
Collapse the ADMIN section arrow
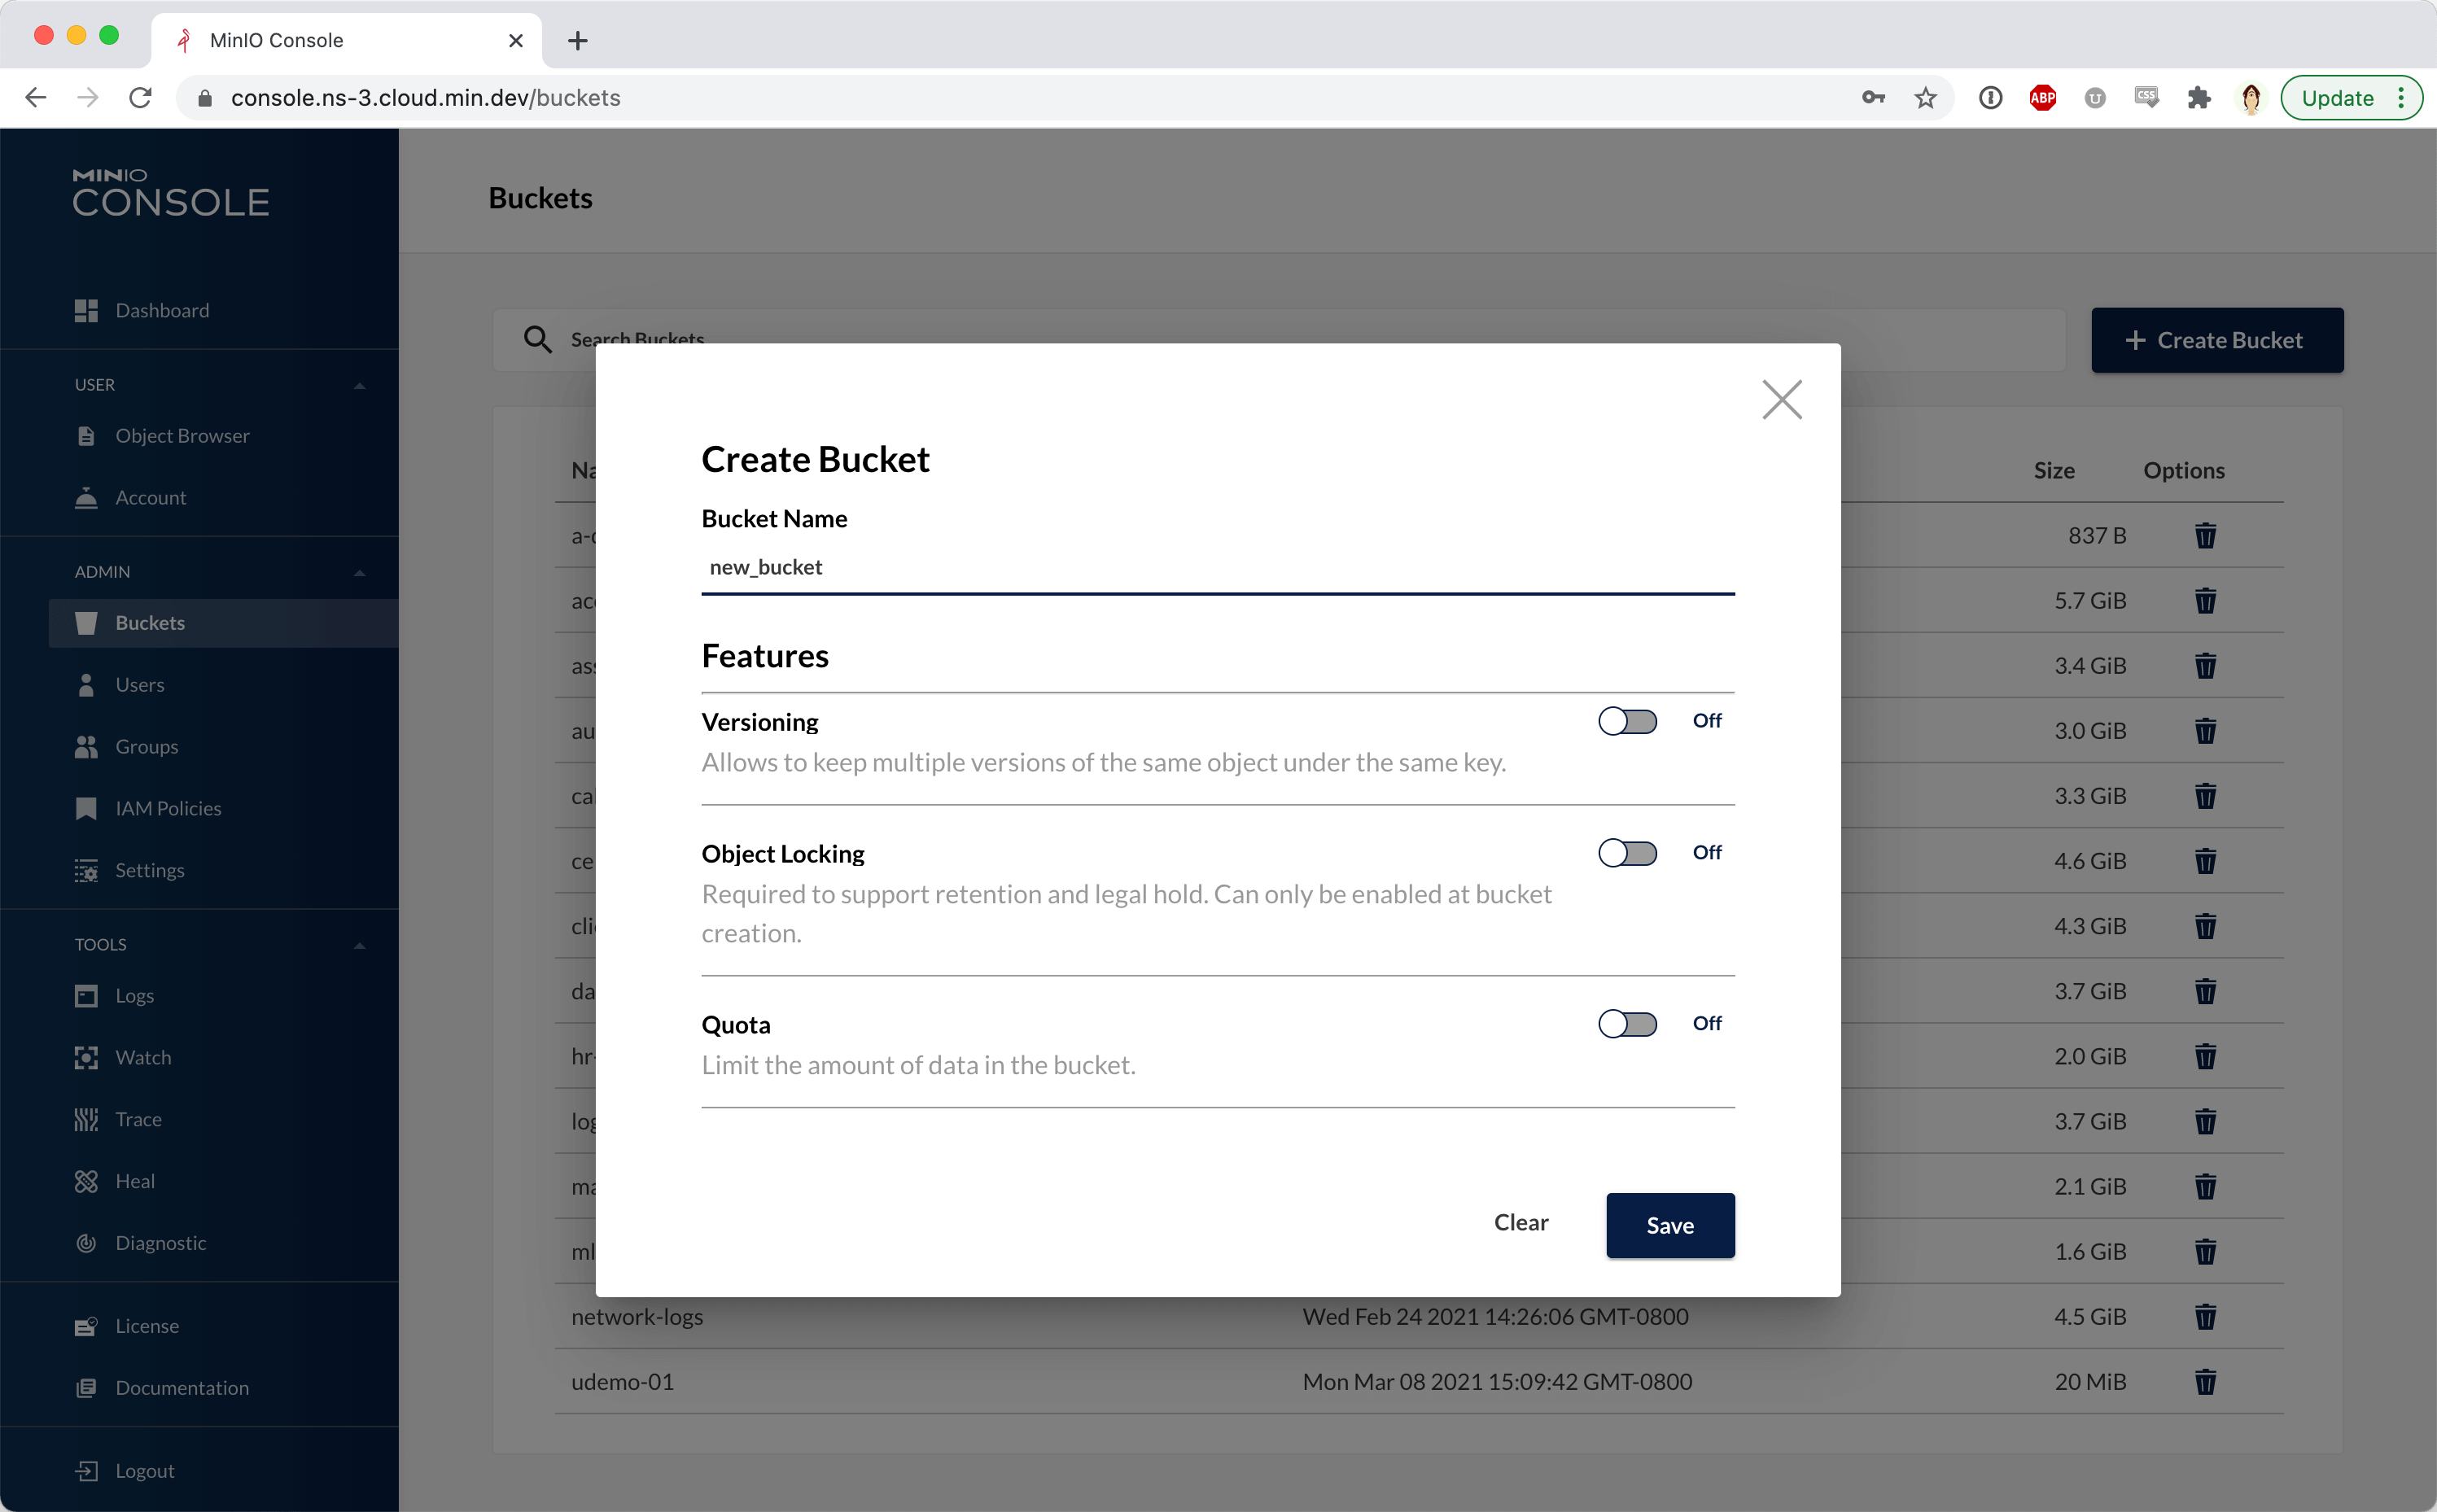pos(359,572)
